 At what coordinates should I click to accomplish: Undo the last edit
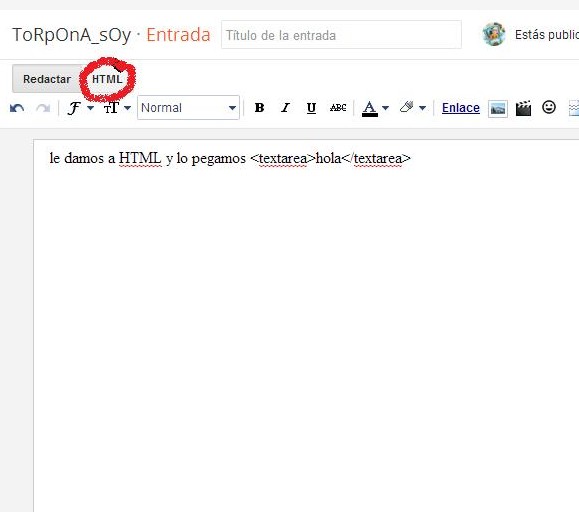coord(17,108)
